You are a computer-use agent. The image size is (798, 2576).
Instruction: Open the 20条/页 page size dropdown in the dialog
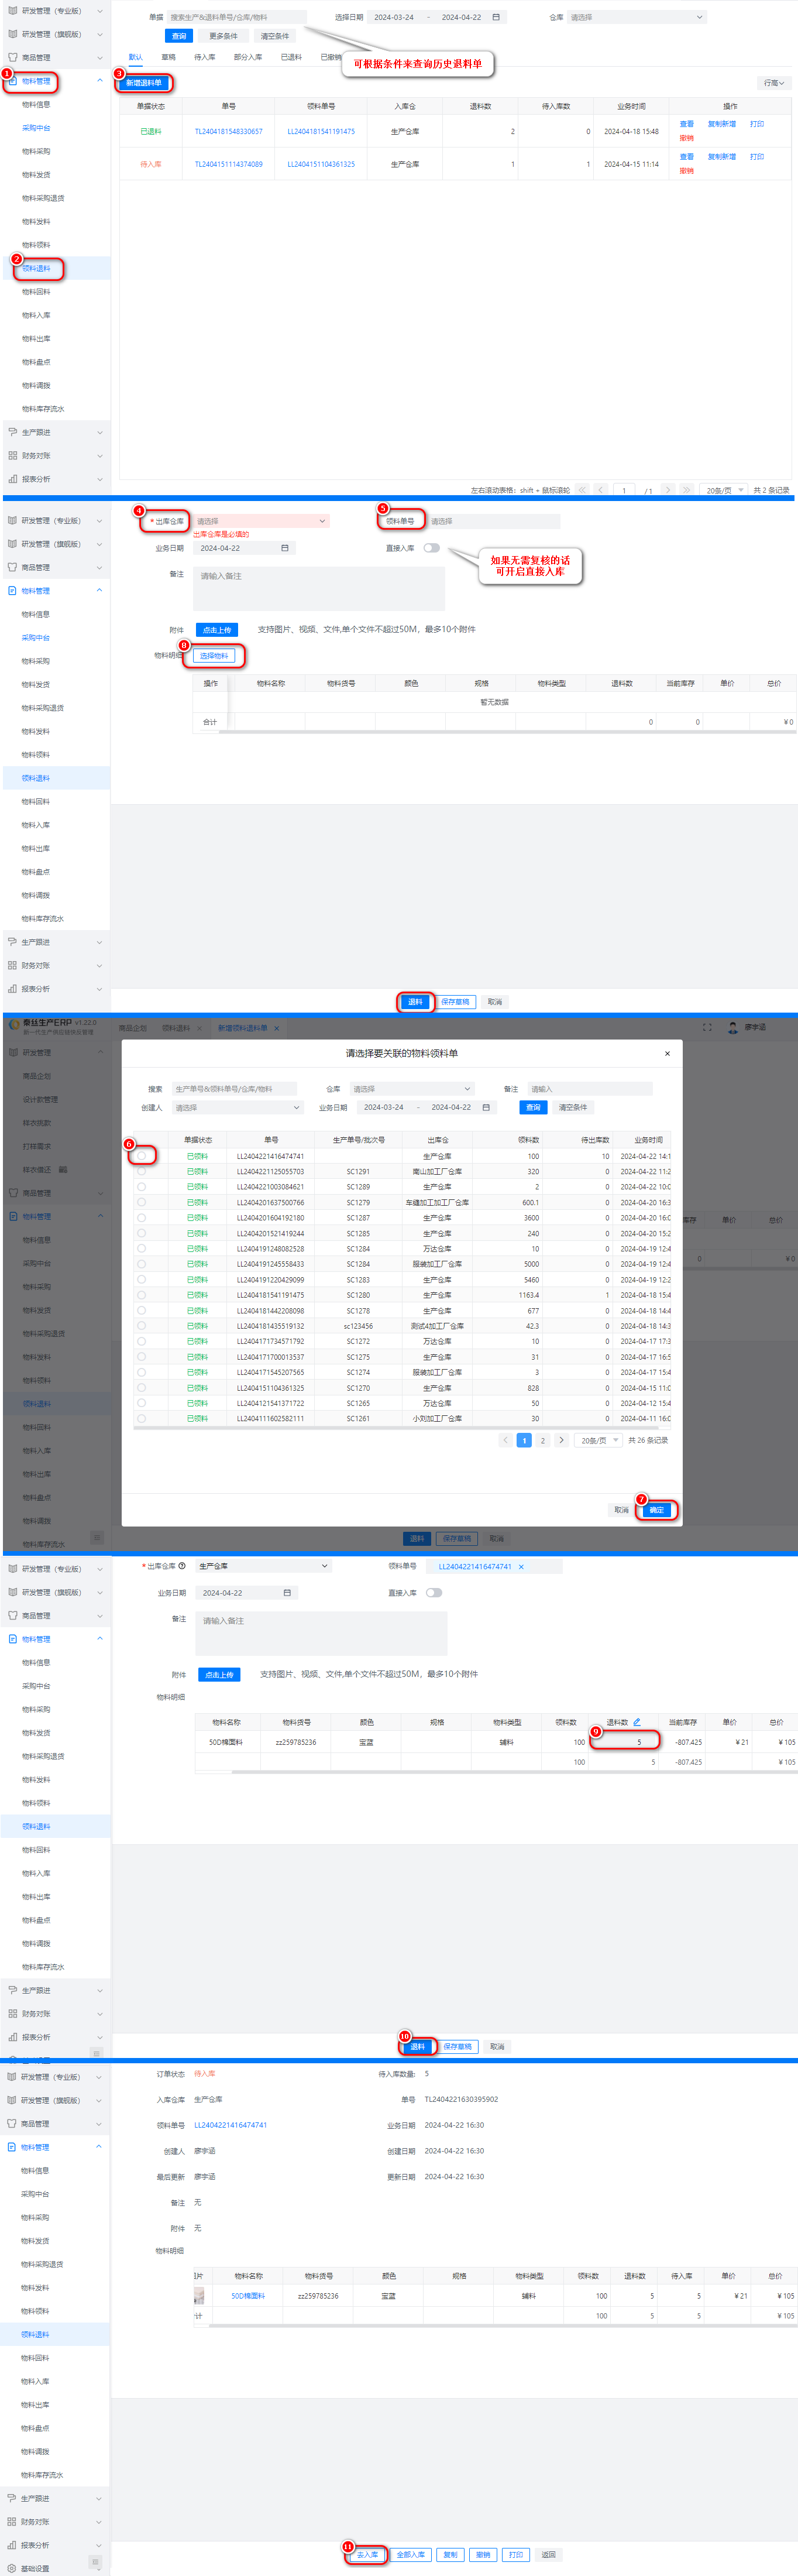(600, 1440)
